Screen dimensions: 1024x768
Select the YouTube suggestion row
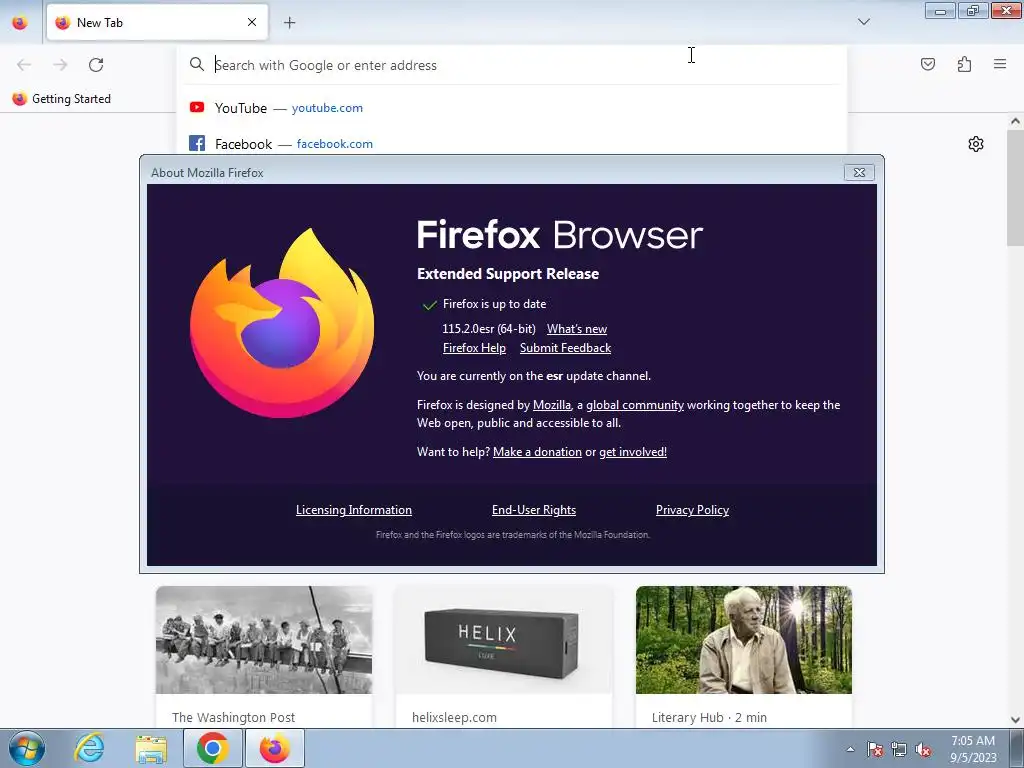click(512, 108)
